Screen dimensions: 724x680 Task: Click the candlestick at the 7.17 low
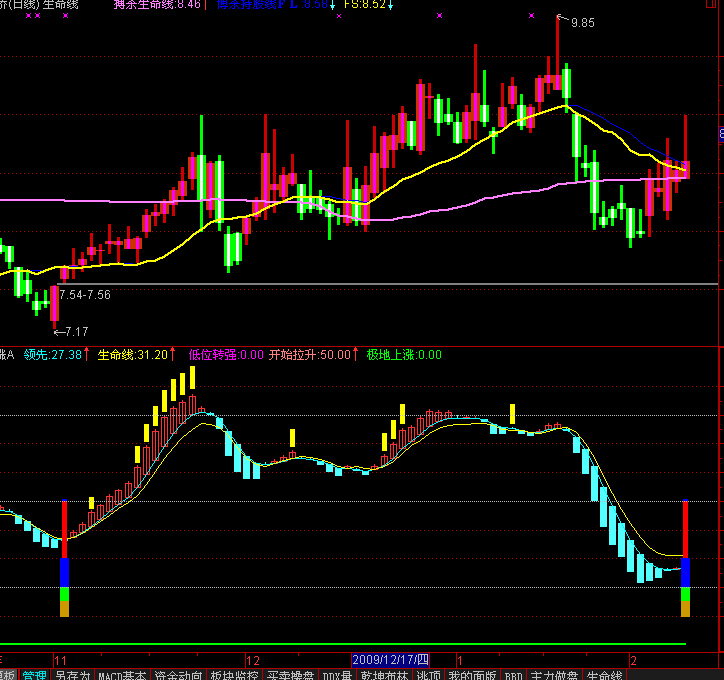(54, 306)
